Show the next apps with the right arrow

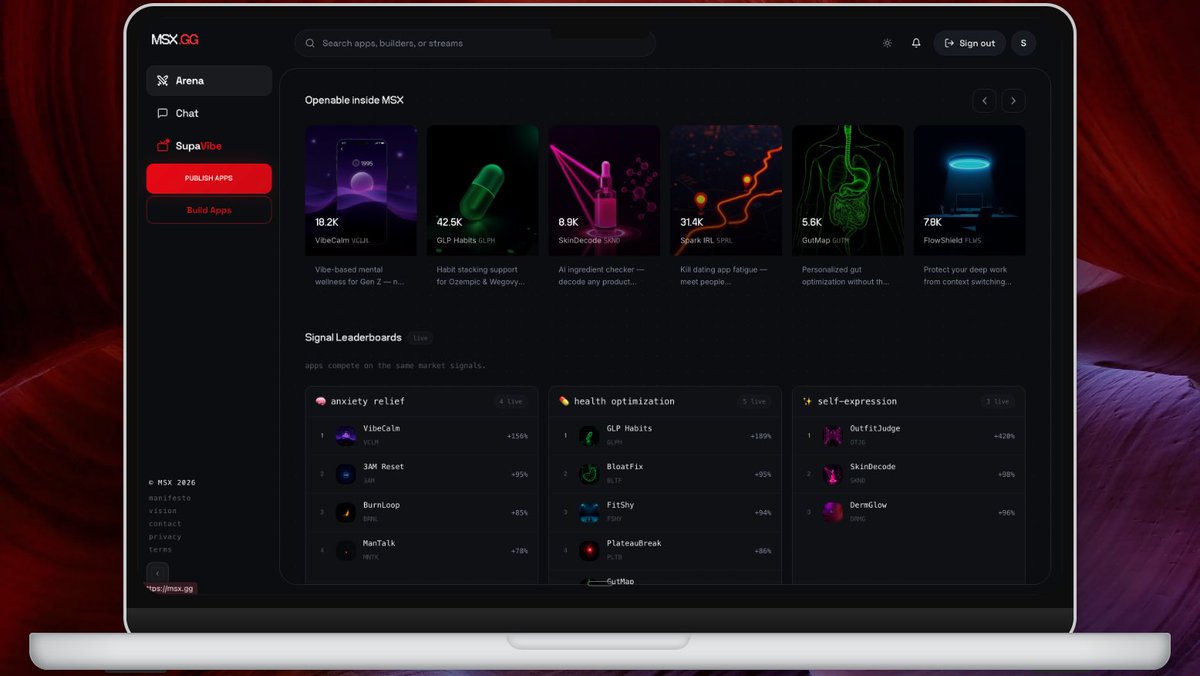click(1014, 100)
